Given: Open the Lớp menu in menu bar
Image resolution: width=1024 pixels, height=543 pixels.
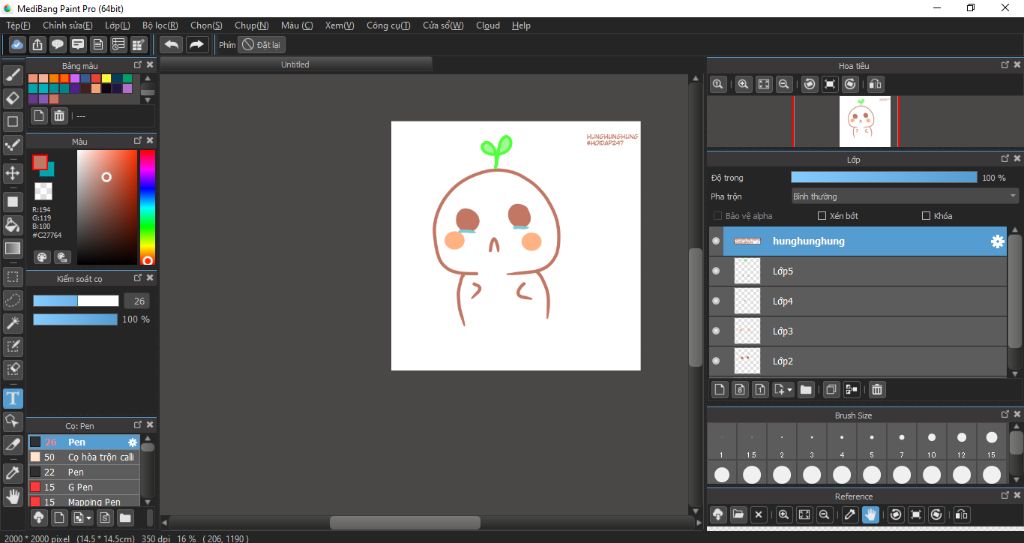Looking at the screenshot, I should pos(118,25).
